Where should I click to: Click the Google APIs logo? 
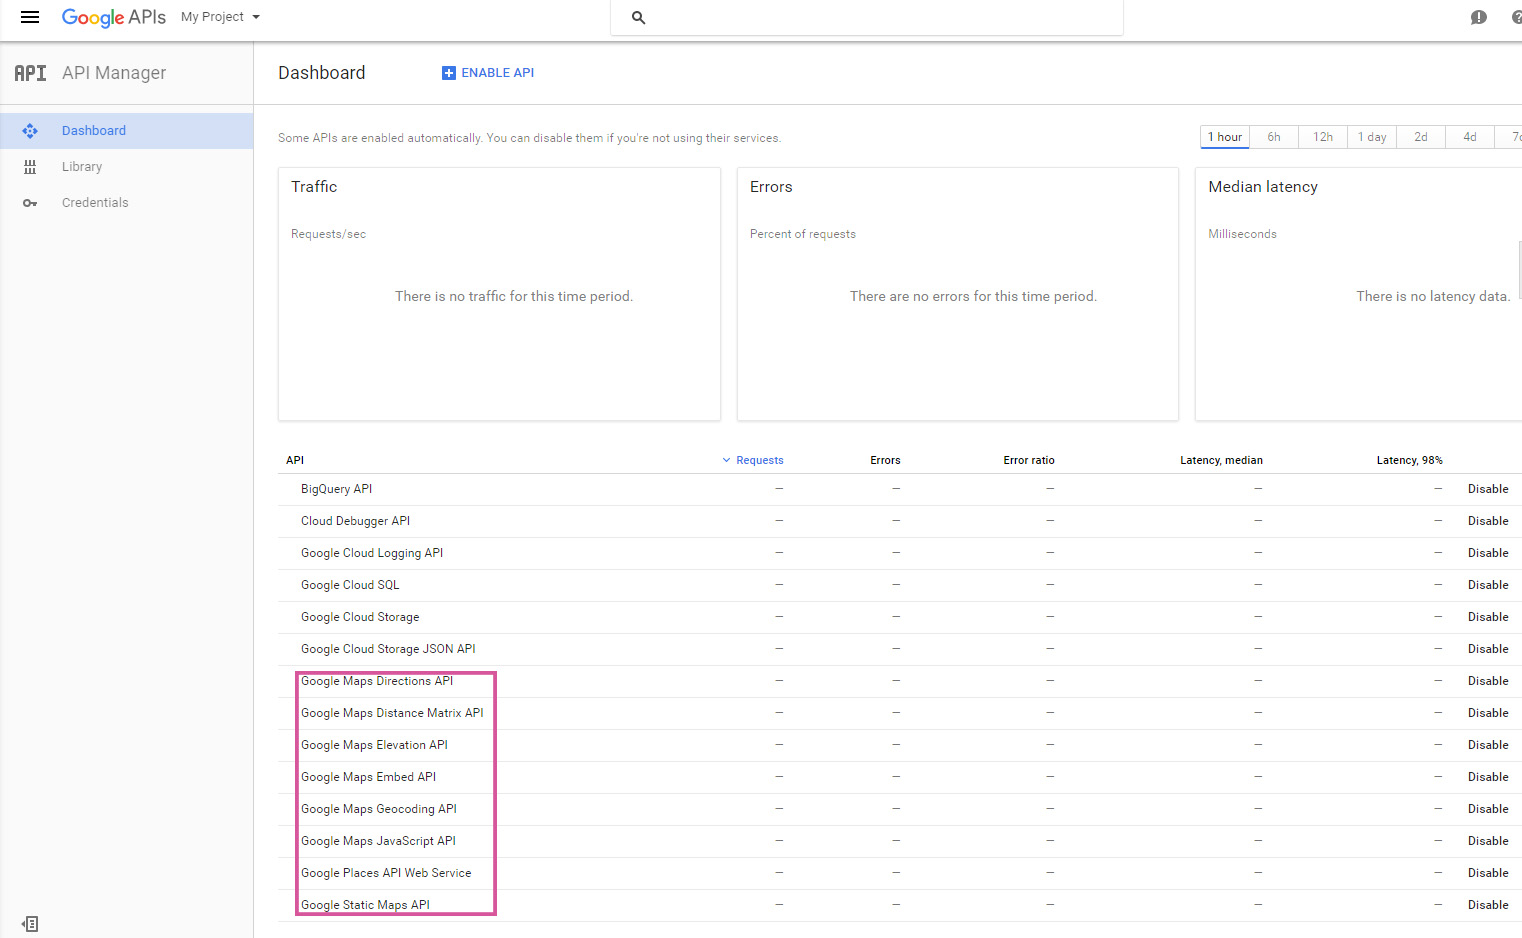[114, 17]
